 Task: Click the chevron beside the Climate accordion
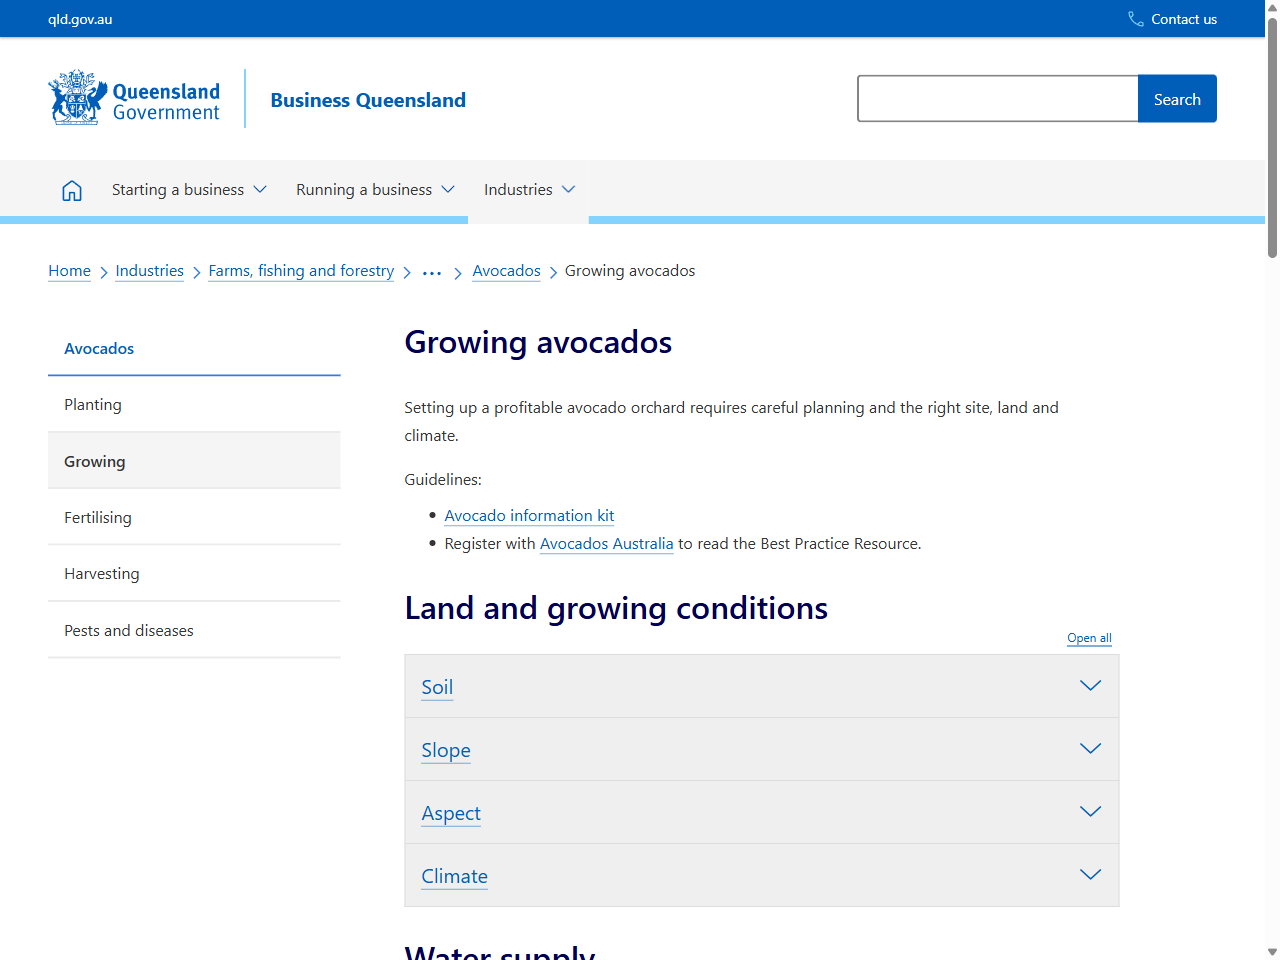1090,874
